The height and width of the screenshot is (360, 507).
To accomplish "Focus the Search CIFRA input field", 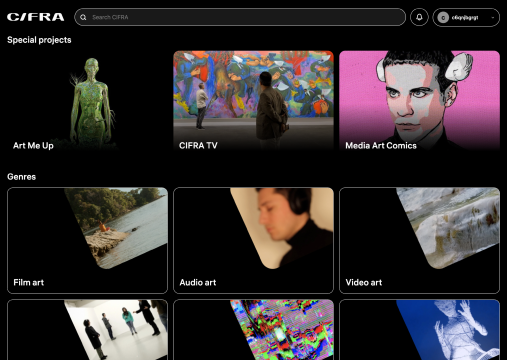I will click(240, 17).
